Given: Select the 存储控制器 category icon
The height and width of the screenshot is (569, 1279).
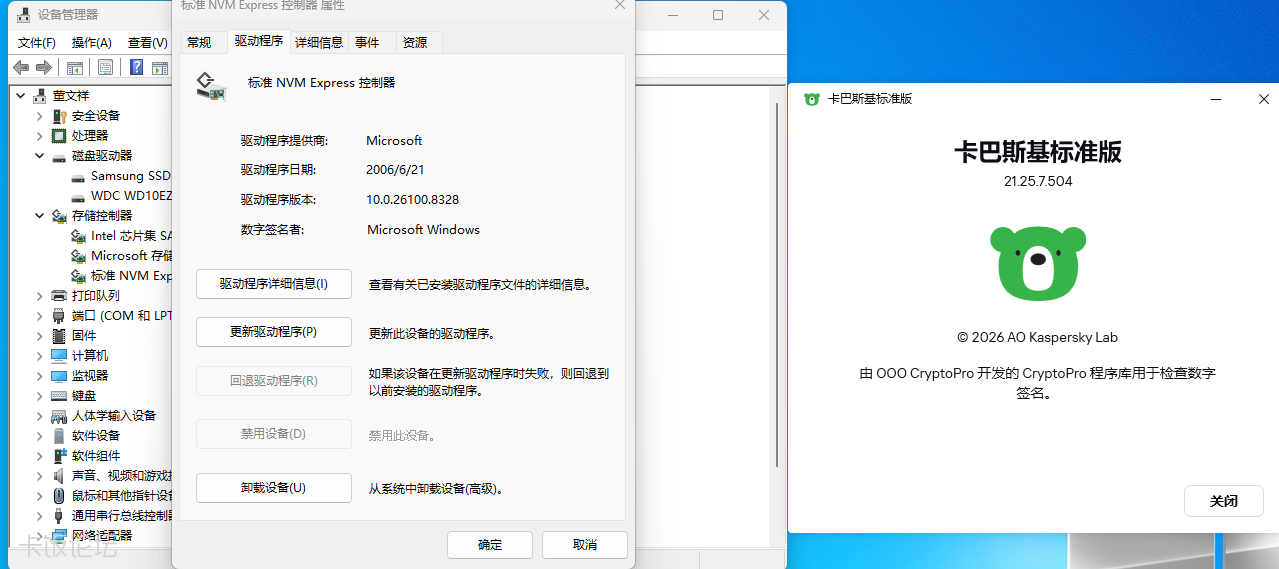Looking at the screenshot, I should [x=59, y=215].
